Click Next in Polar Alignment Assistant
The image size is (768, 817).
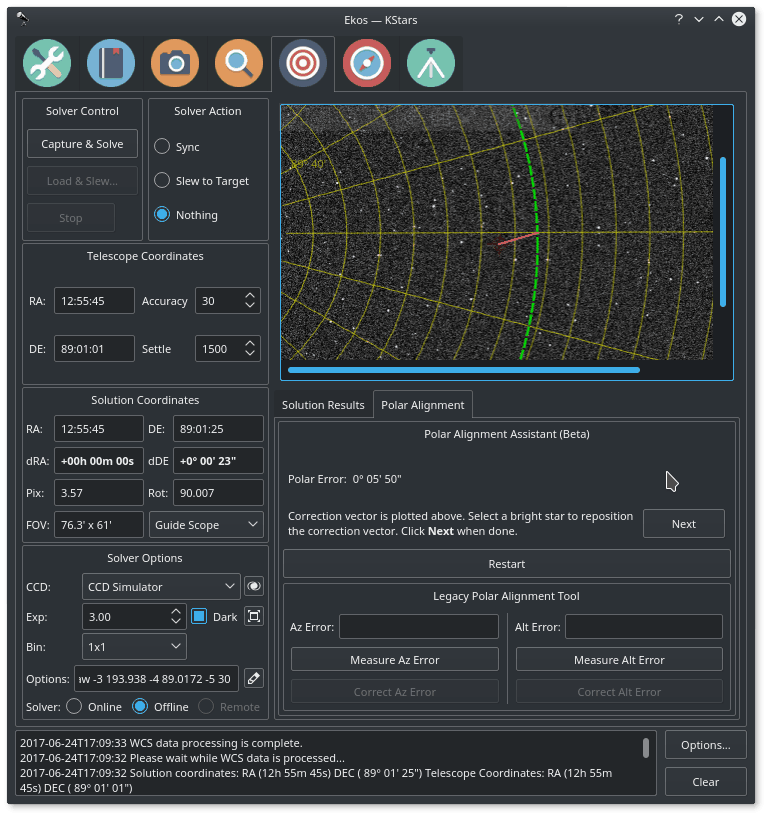tap(683, 524)
